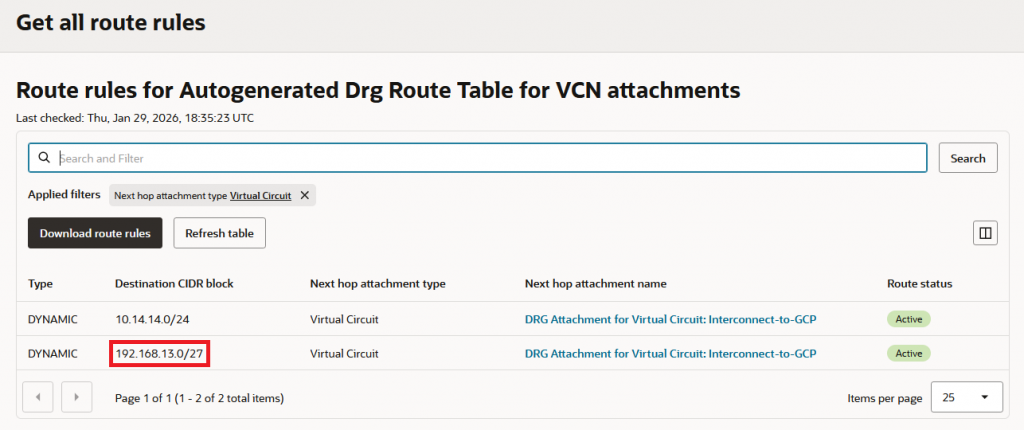
Task: Click the magnifier icon in the search field
Action: pos(43,158)
